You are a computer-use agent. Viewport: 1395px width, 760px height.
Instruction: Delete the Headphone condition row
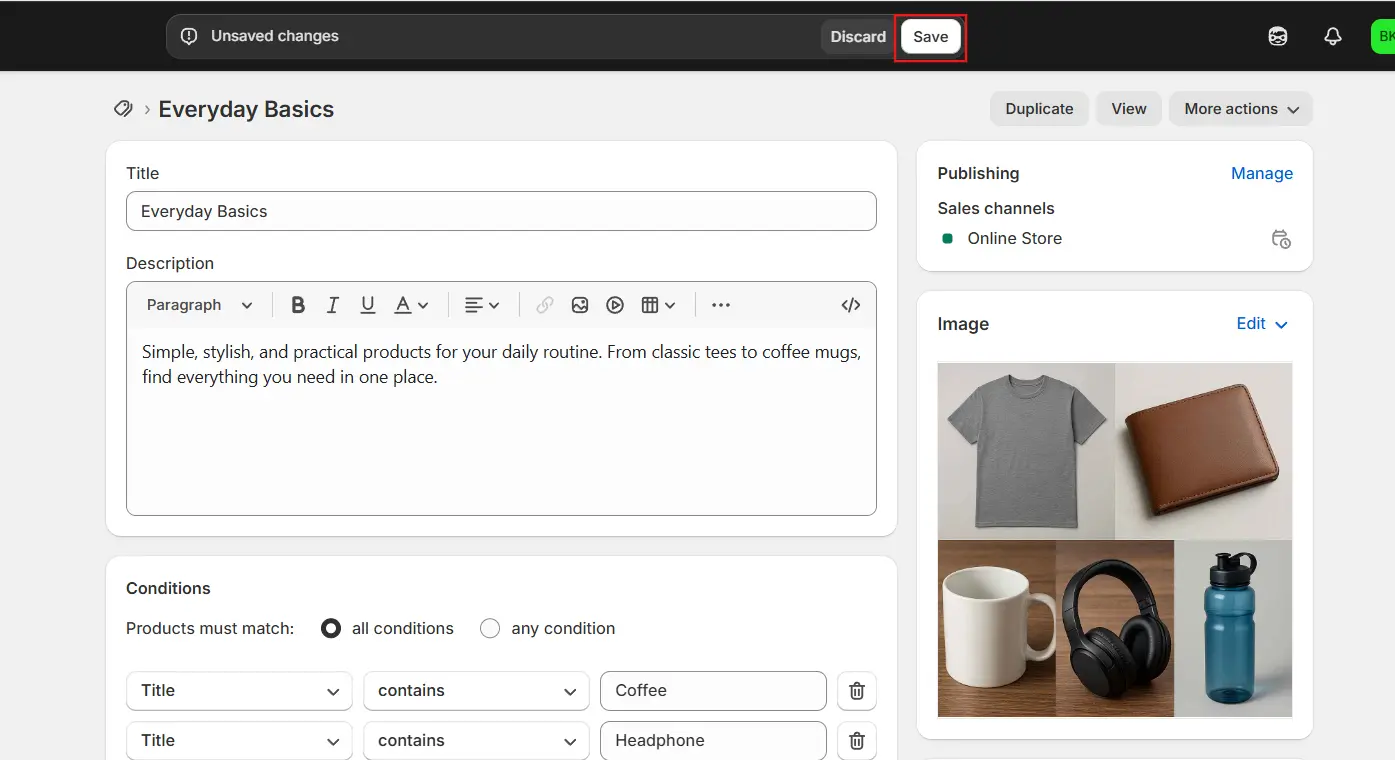(857, 741)
